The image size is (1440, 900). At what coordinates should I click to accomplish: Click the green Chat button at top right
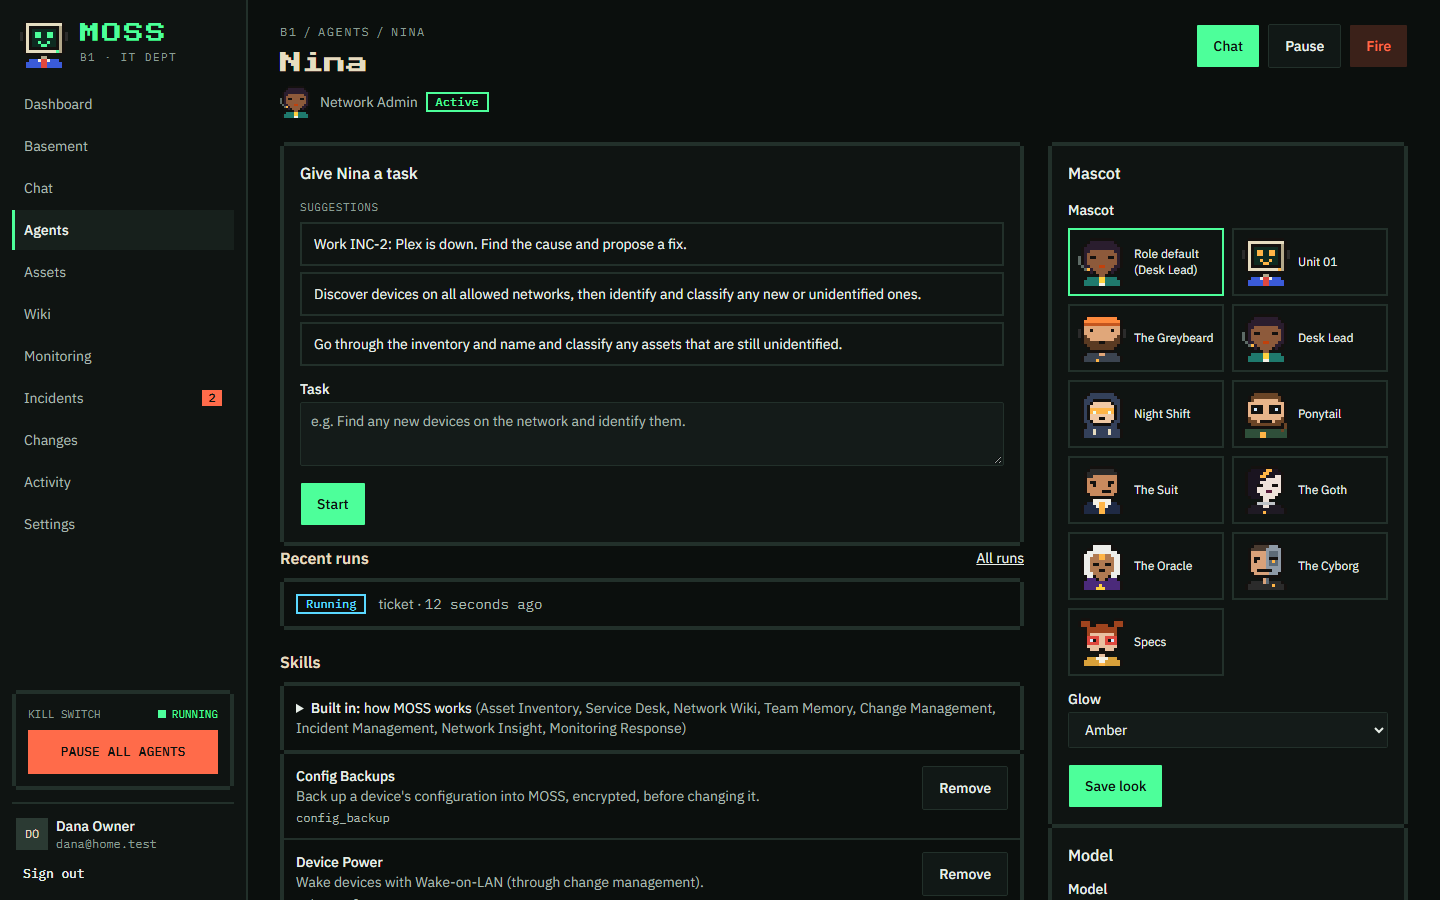click(x=1228, y=46)
